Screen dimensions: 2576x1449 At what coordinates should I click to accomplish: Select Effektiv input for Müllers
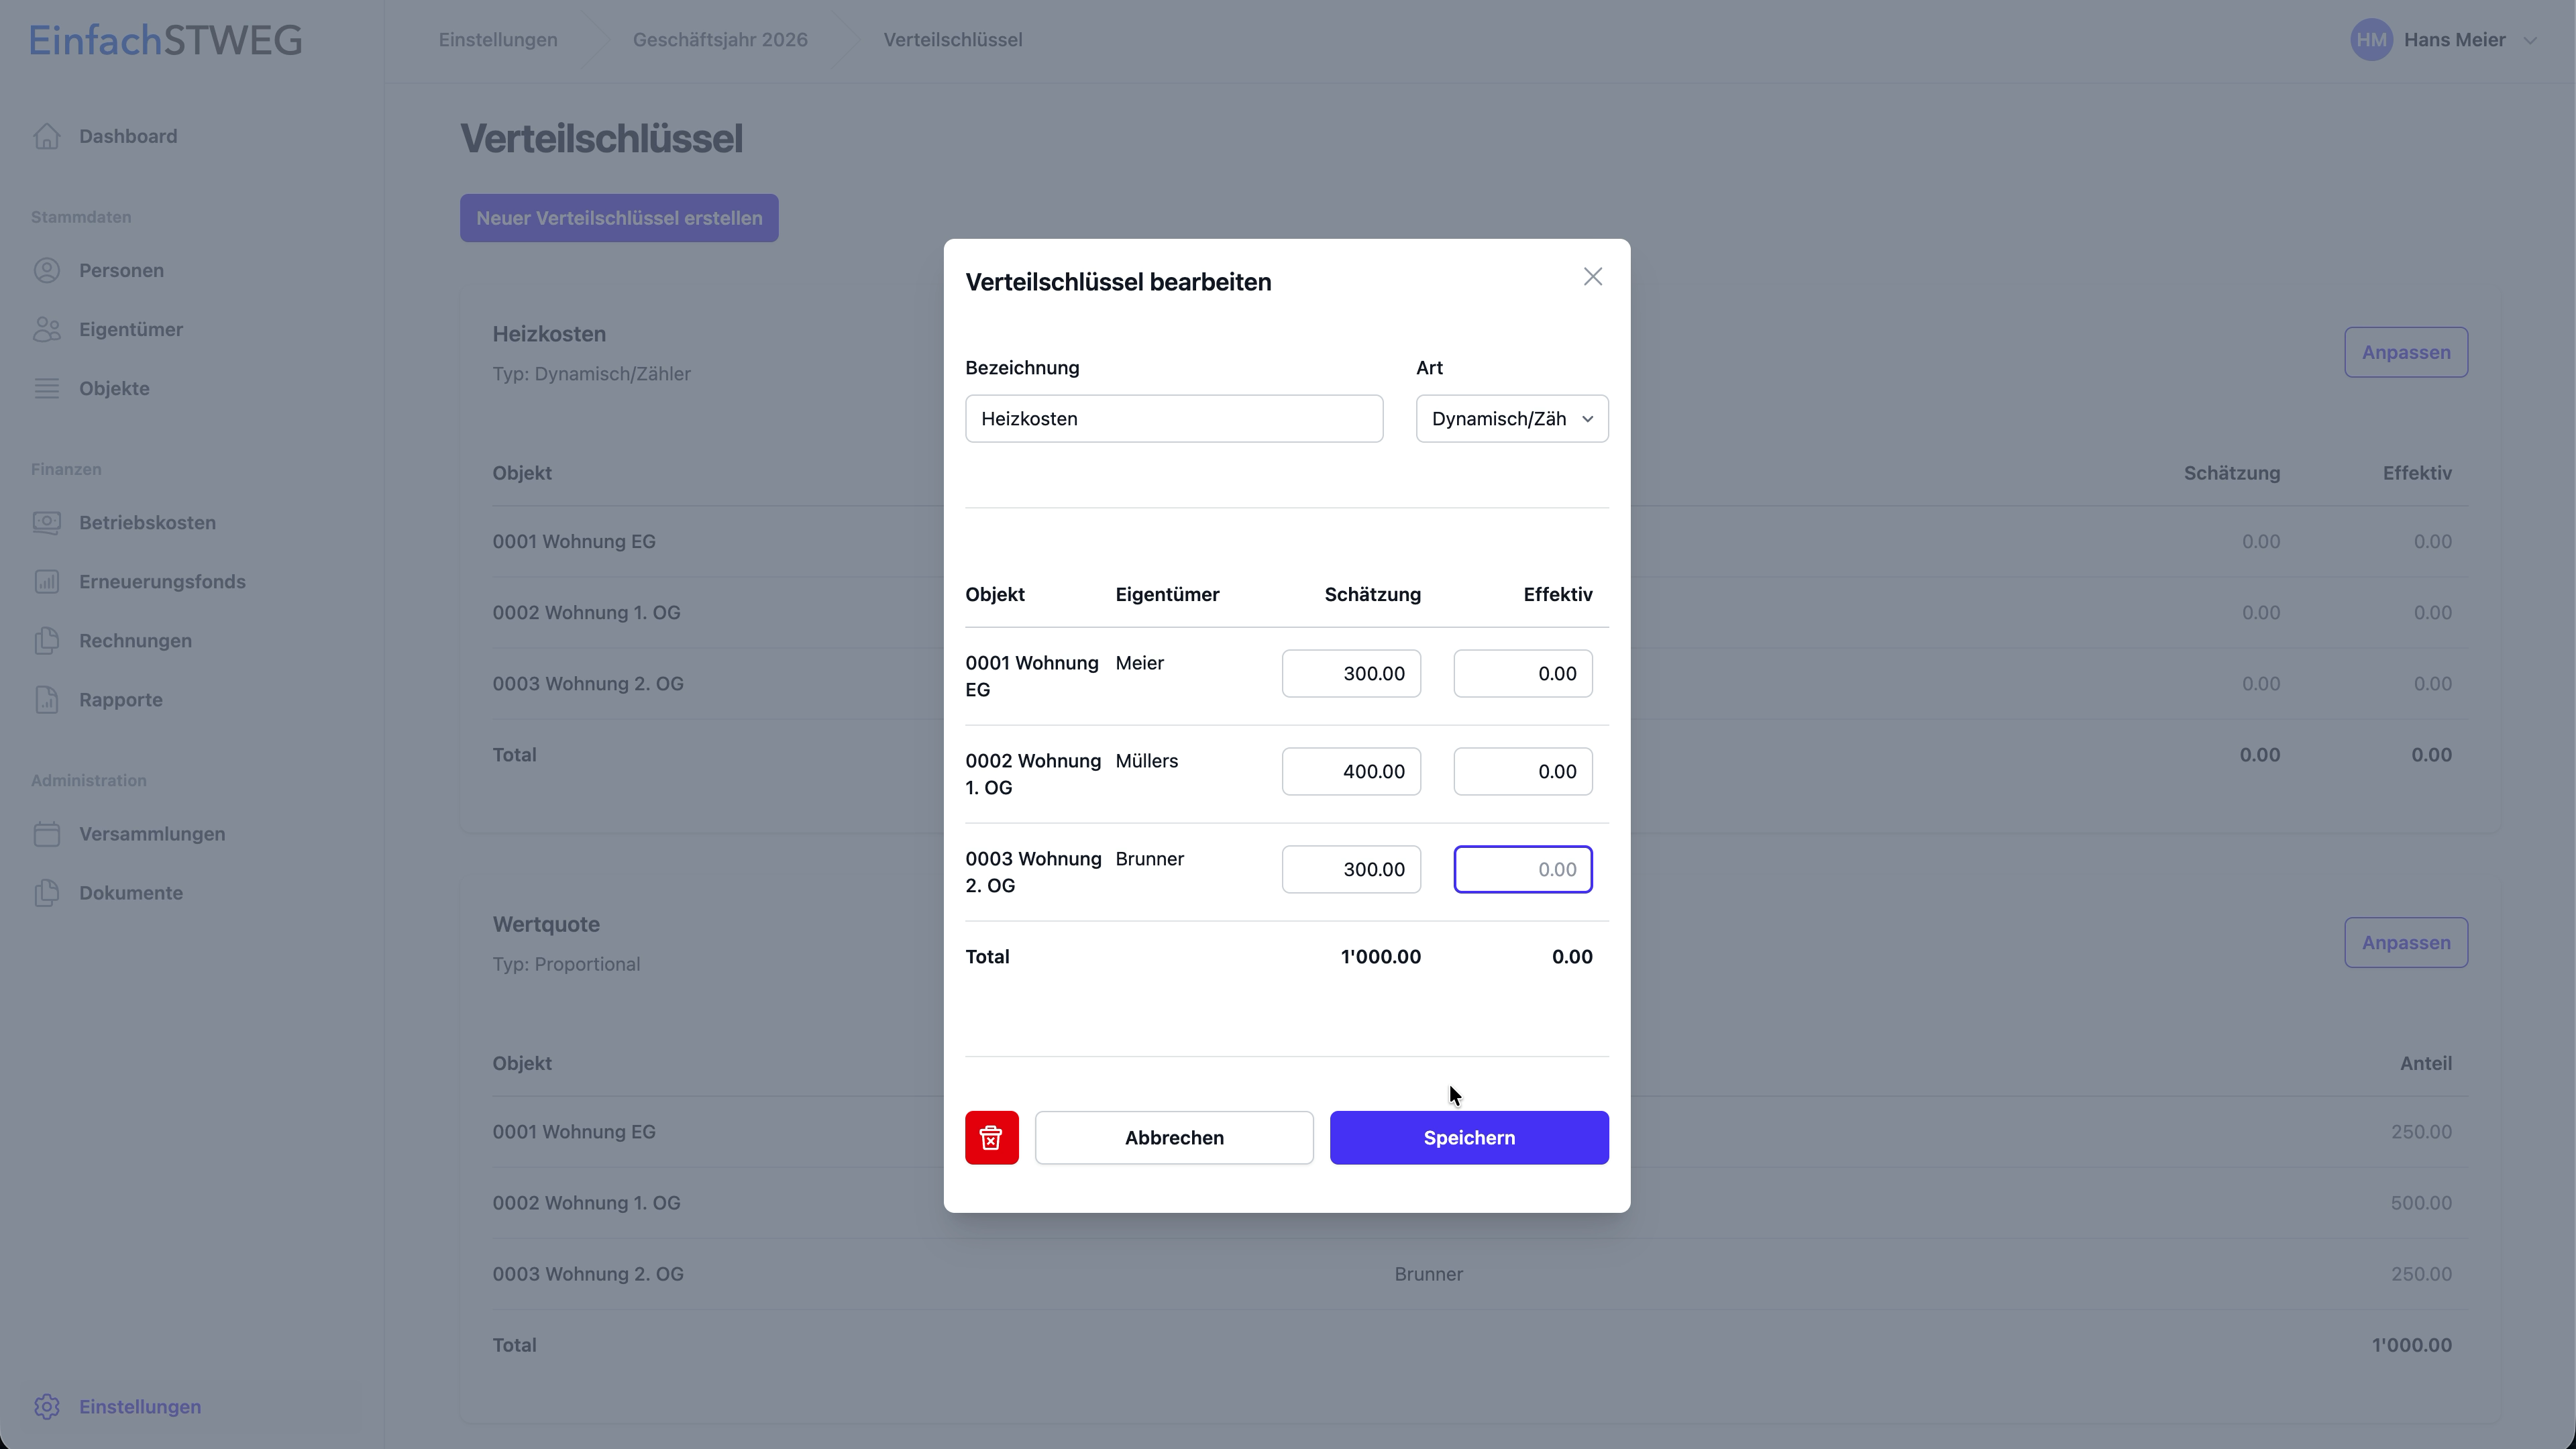pyautogui.click(x=1521, y=771)
